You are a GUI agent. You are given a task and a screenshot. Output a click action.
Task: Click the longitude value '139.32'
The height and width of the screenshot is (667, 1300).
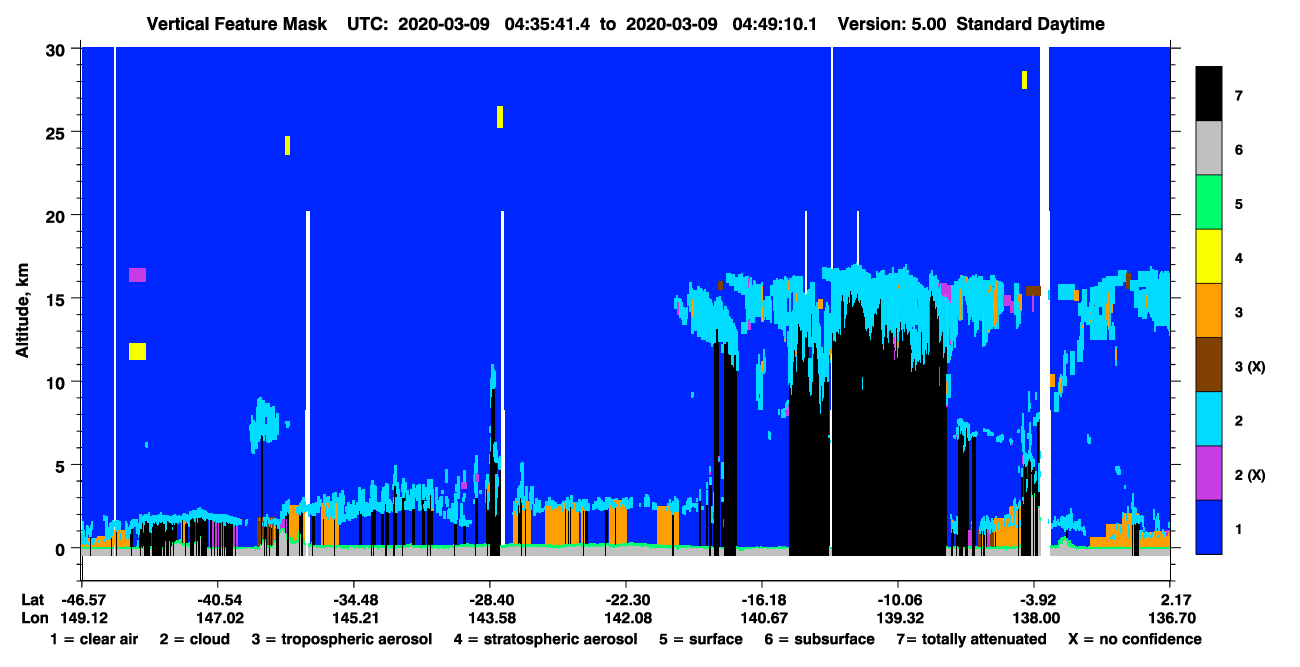coord(898,618)
